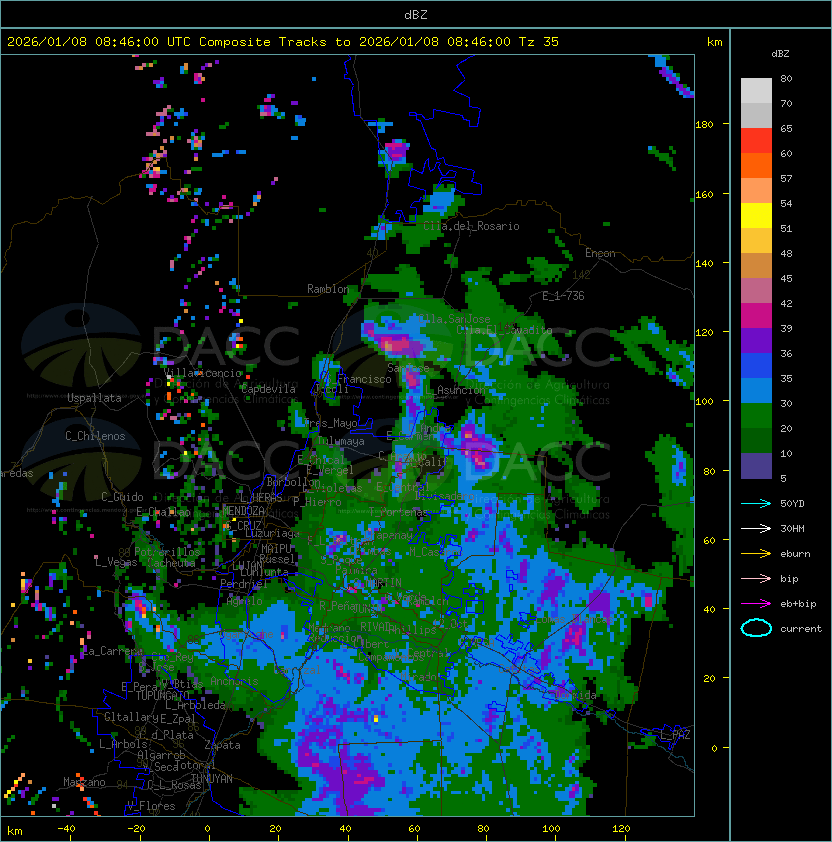Click the 'Zapata' map label
The height and width of the screenshot is (842, 832).
tap(222, 745)
